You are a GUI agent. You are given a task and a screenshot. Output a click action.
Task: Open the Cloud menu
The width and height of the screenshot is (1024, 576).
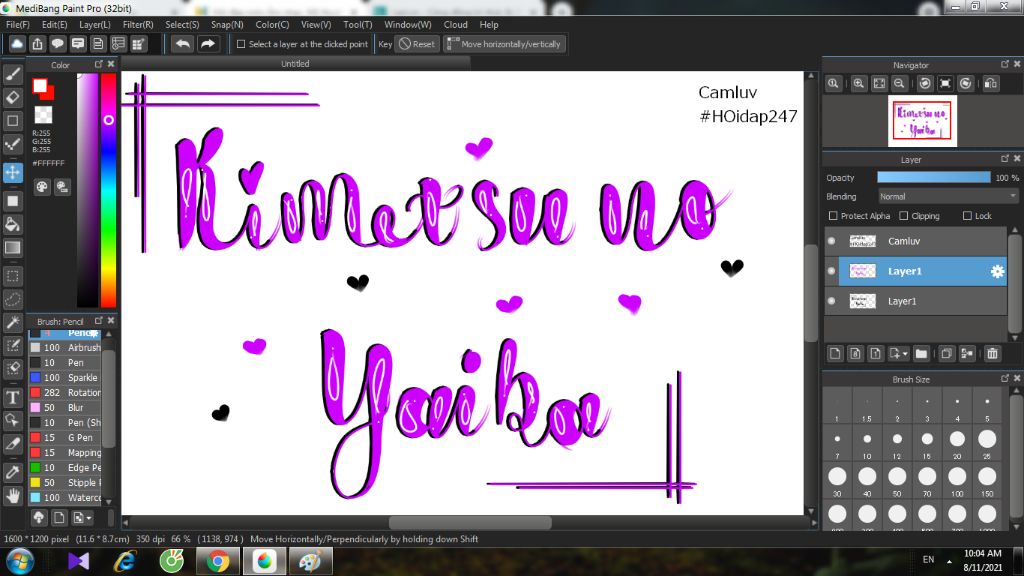455,24
